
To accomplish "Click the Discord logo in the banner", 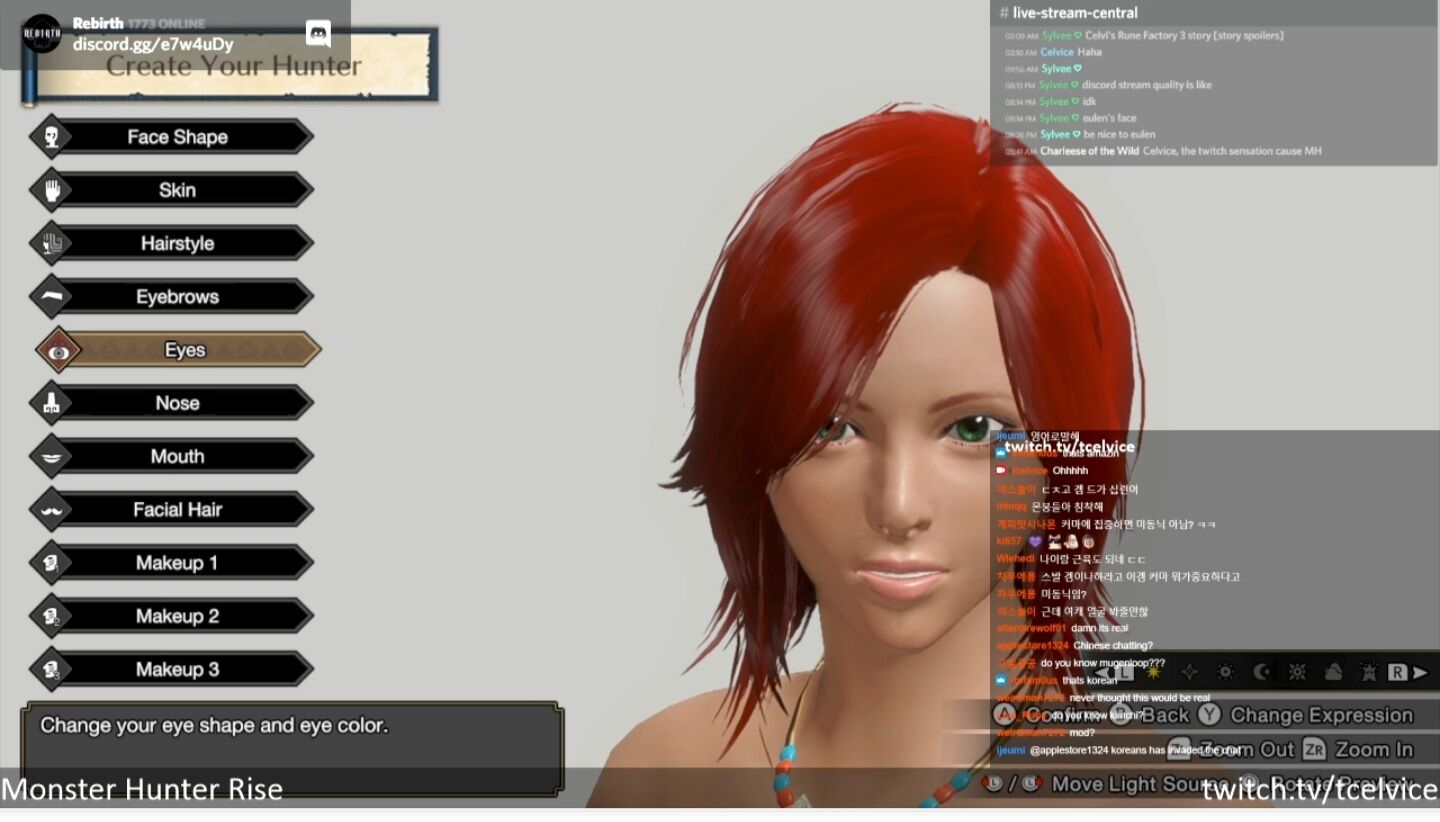I will 318,34.
